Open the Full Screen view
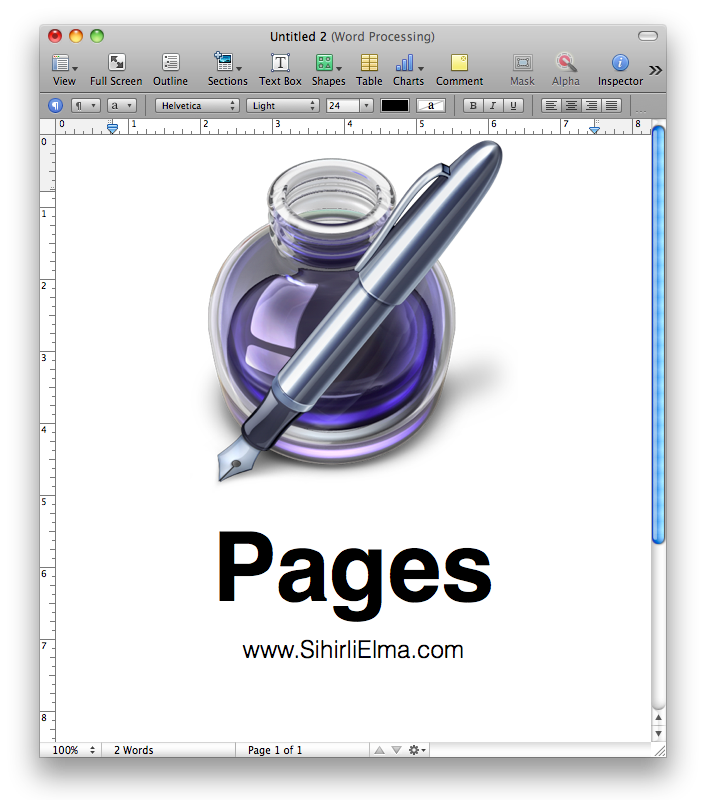 [116, 63]
